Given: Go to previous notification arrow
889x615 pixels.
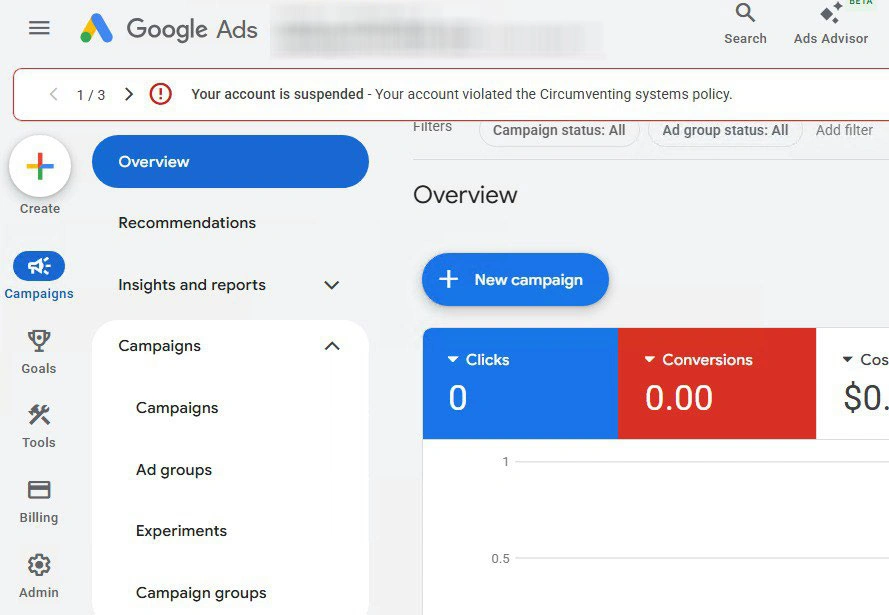Looking at the screenshot, I should pyautogui.click(x=54, y=94).
